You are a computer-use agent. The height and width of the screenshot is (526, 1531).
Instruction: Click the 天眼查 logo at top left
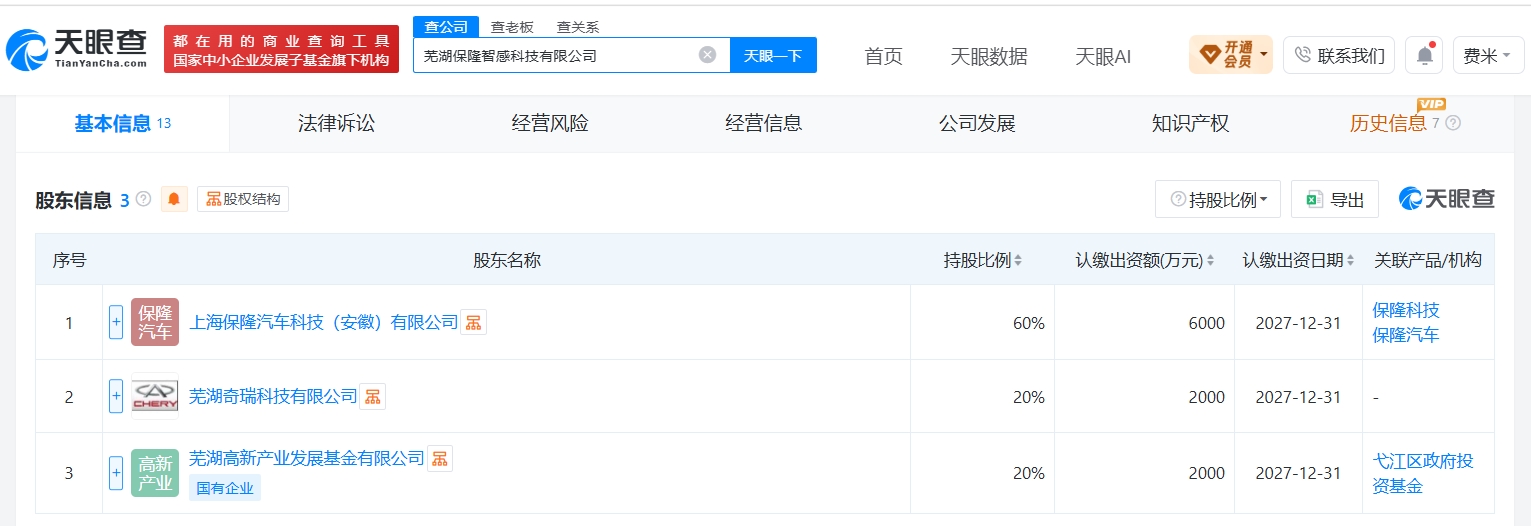pos(77,48)
